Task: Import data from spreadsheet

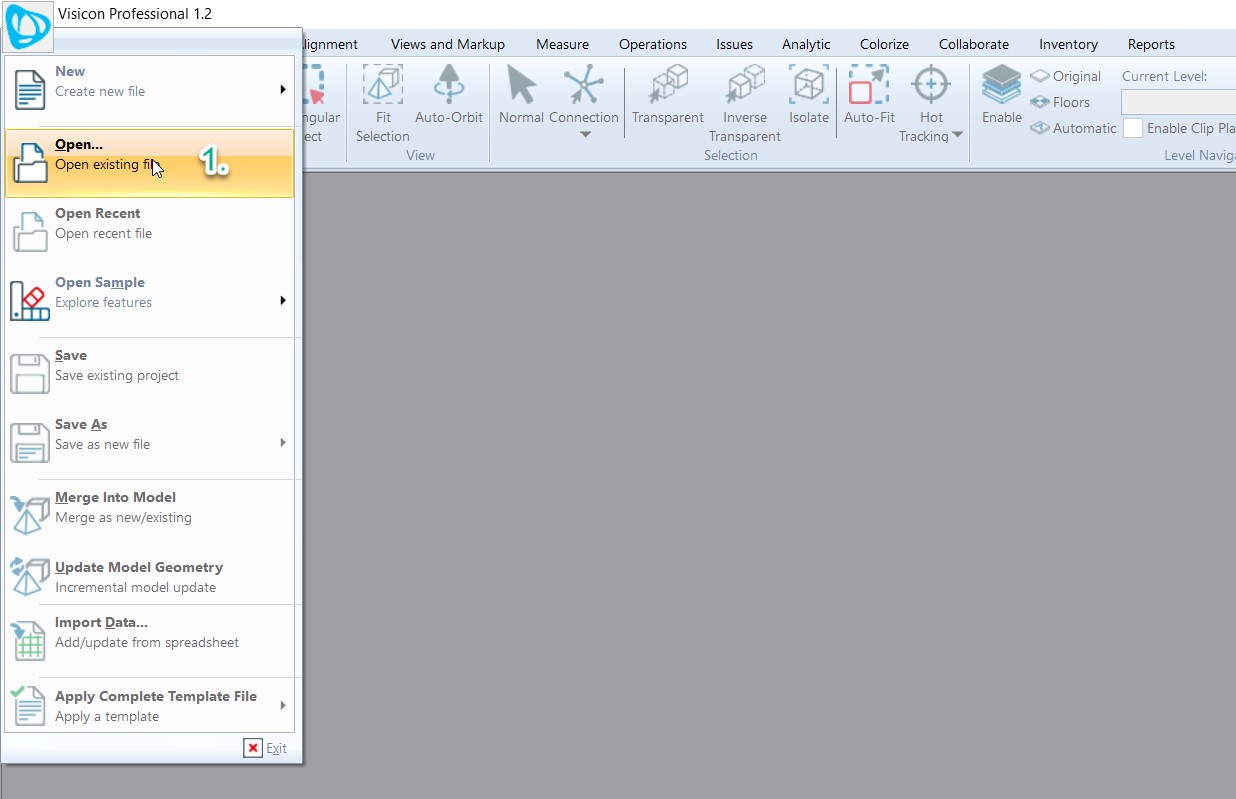Action: click(139, 632)
